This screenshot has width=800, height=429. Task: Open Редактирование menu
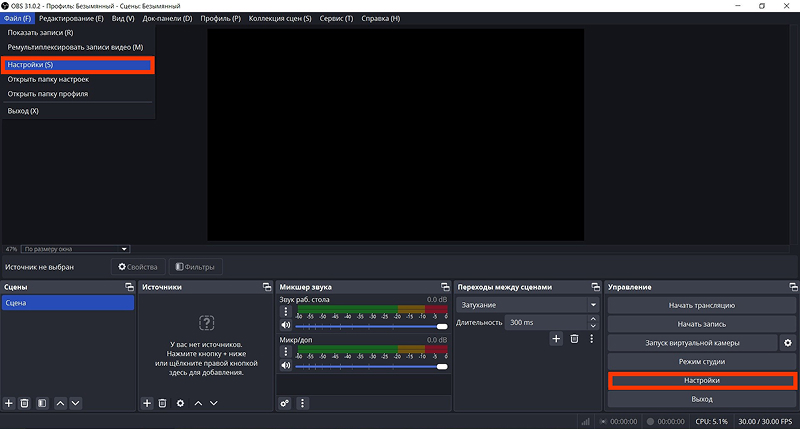pyautogui.click(x=71, y=18)
